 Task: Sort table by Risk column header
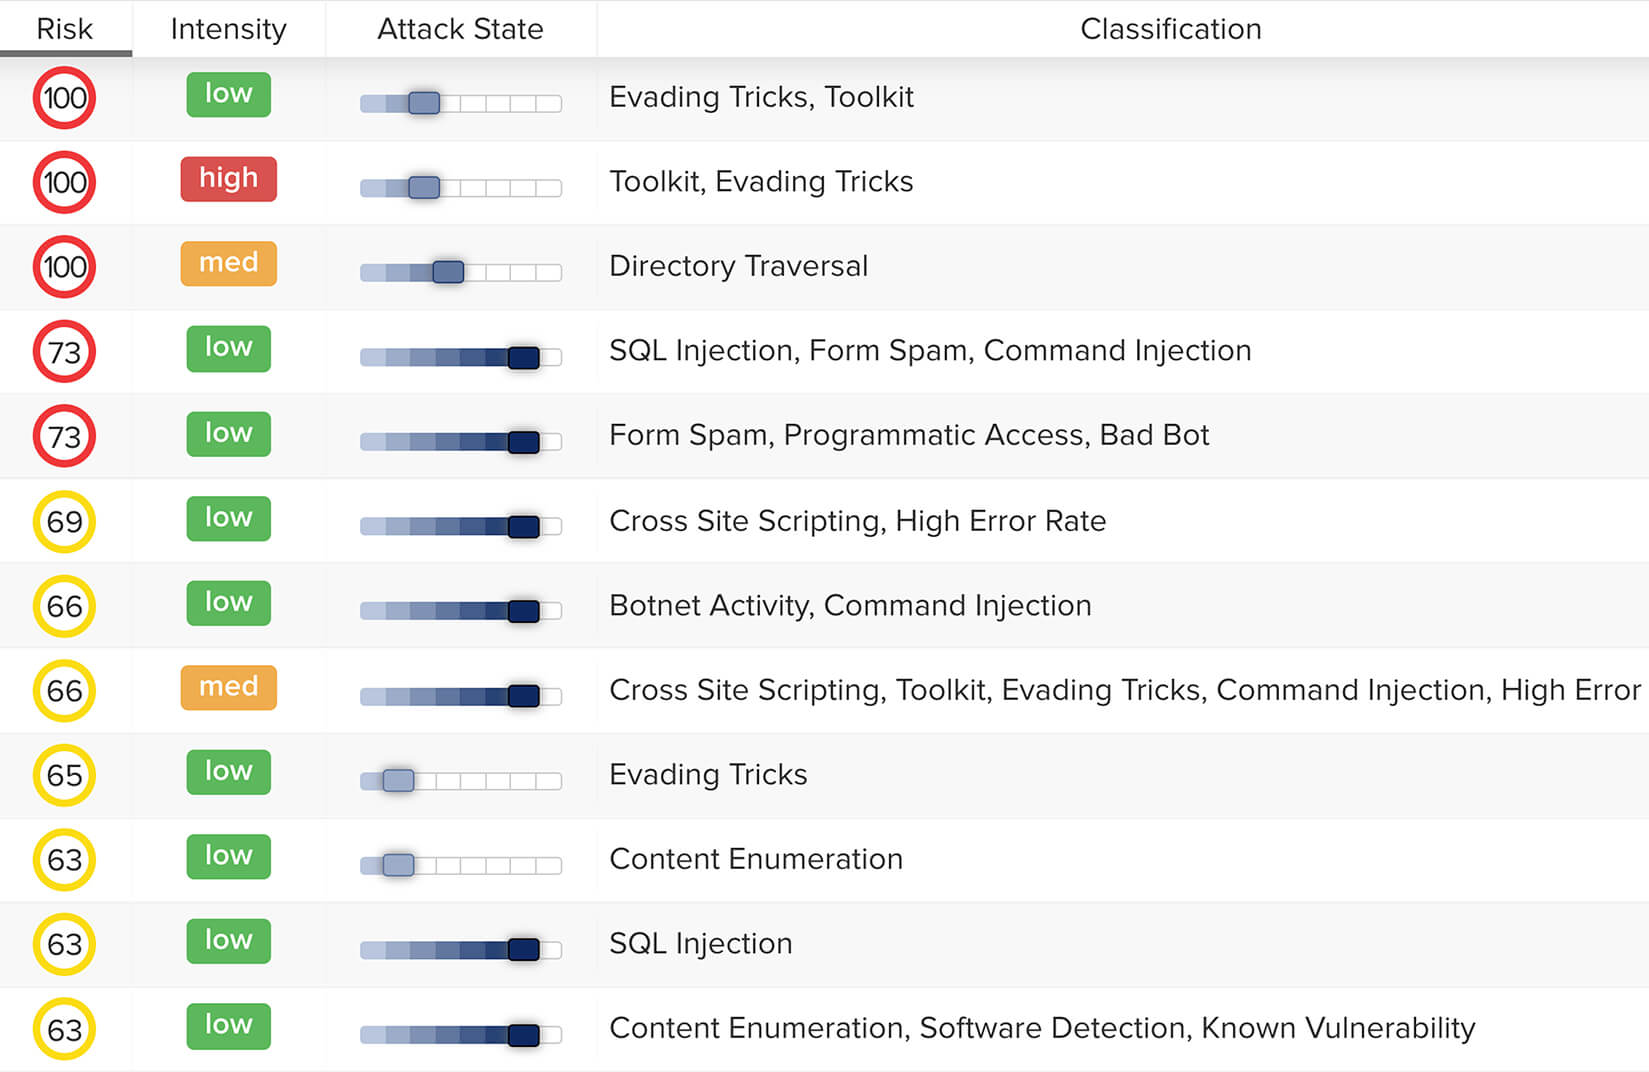[x=65, y=29]
